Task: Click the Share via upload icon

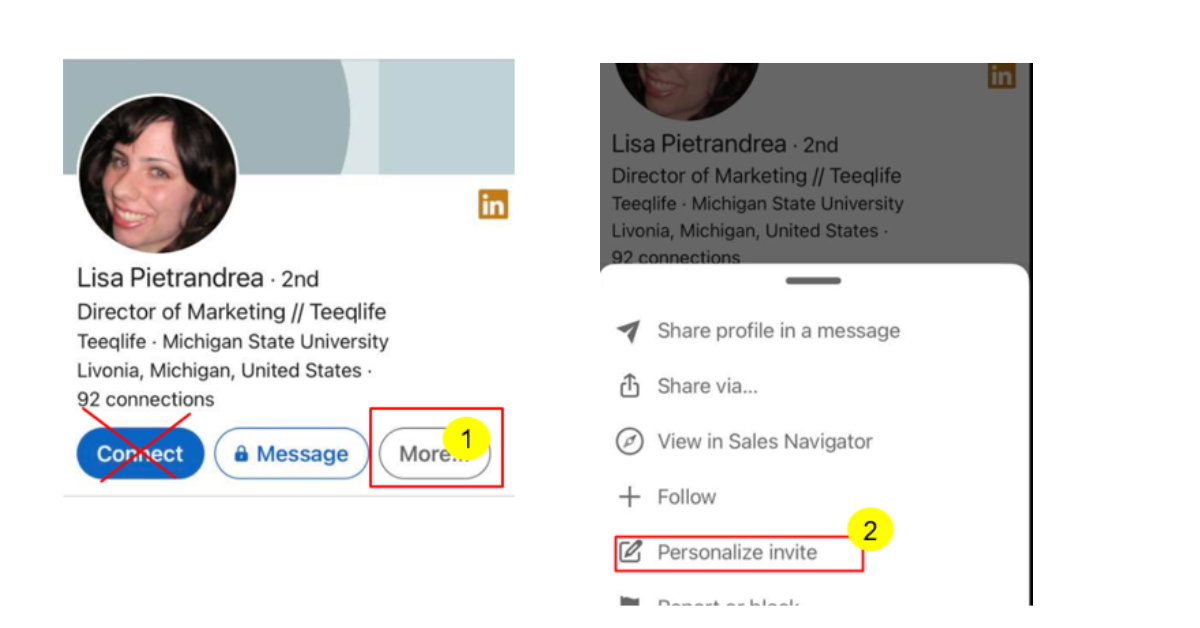Action: click(x=629, y=386)
